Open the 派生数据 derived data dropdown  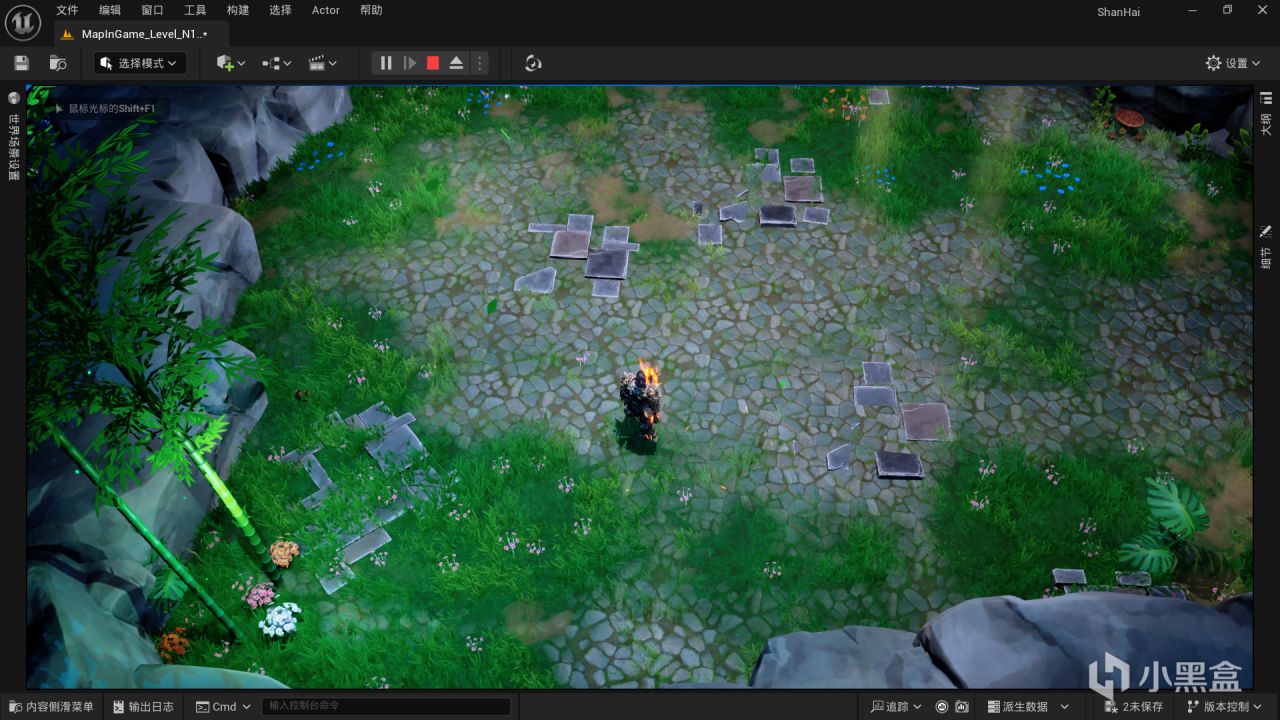pos(1028,706)
